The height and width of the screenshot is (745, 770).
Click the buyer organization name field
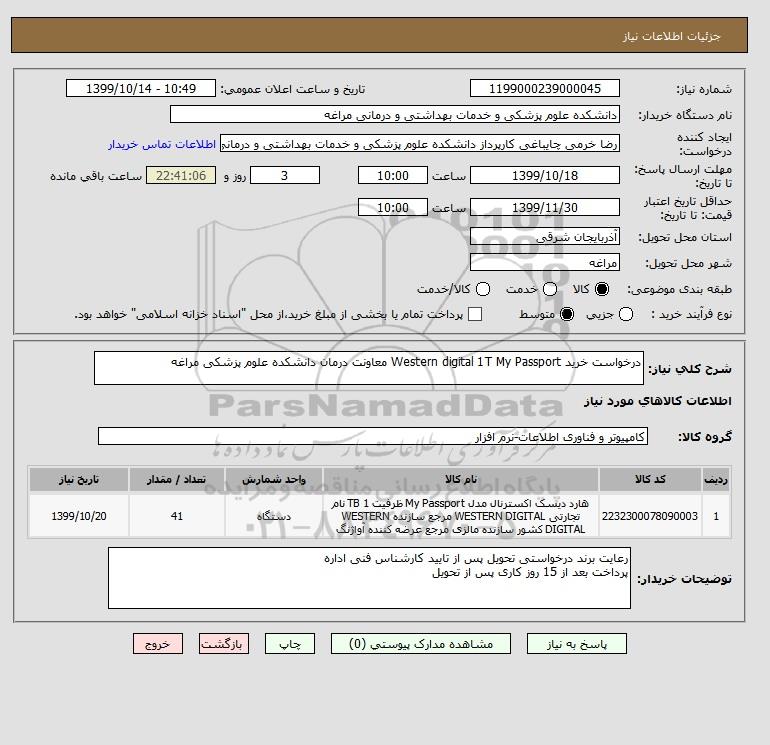395,114
